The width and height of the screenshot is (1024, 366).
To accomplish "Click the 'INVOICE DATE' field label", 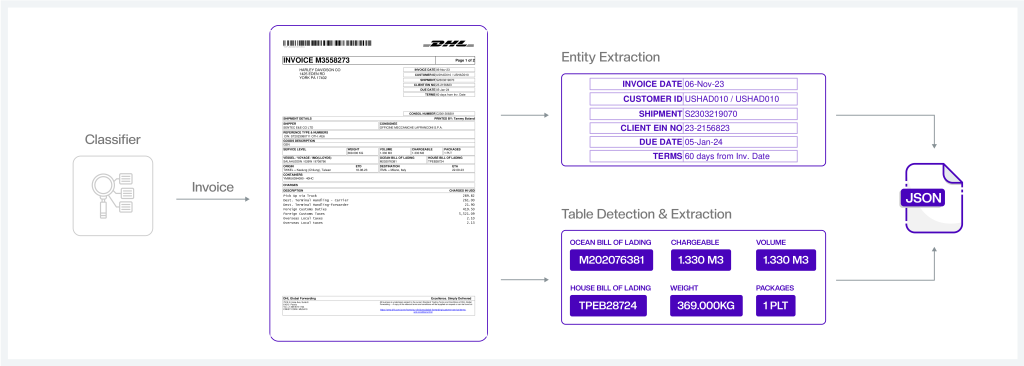I will (651, 84).
